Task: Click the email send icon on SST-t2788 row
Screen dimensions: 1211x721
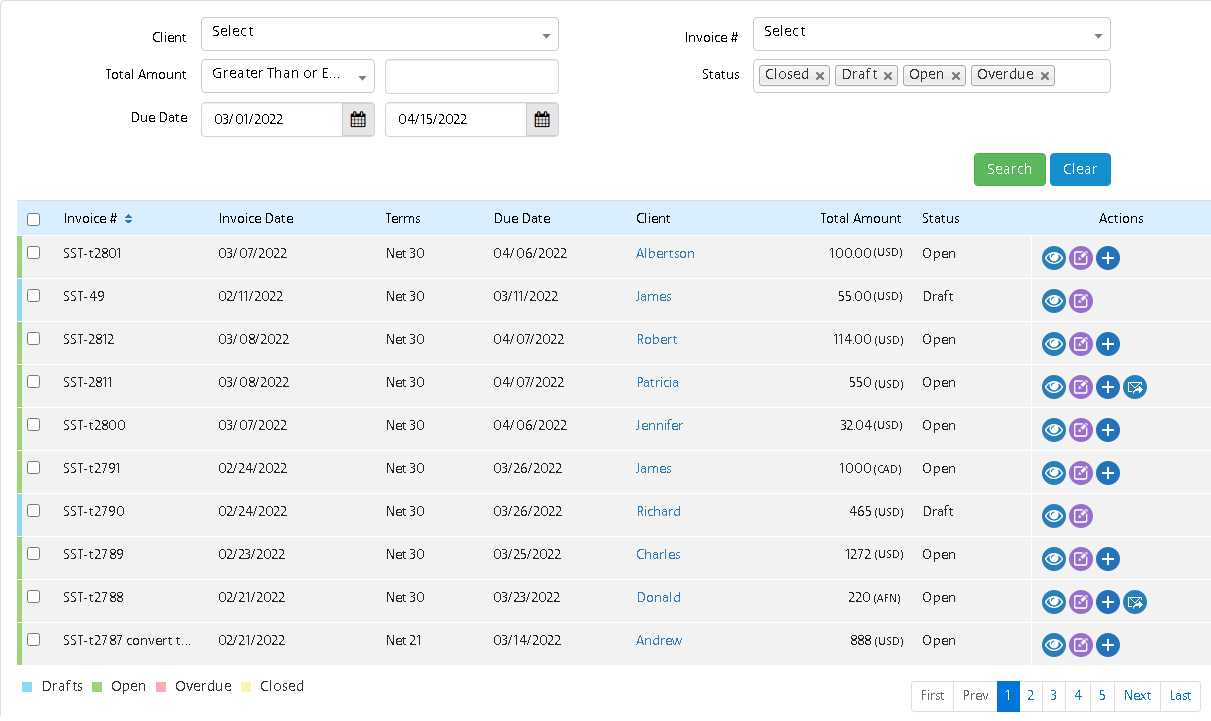Action: [1135, 602]
